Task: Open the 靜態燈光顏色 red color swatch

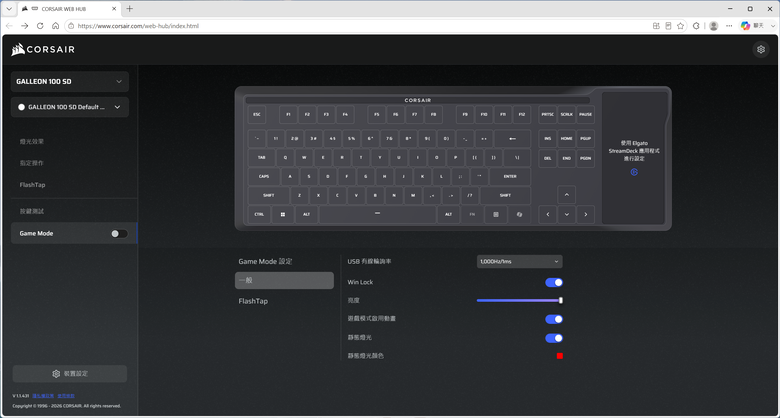Action: coord(560,356)
